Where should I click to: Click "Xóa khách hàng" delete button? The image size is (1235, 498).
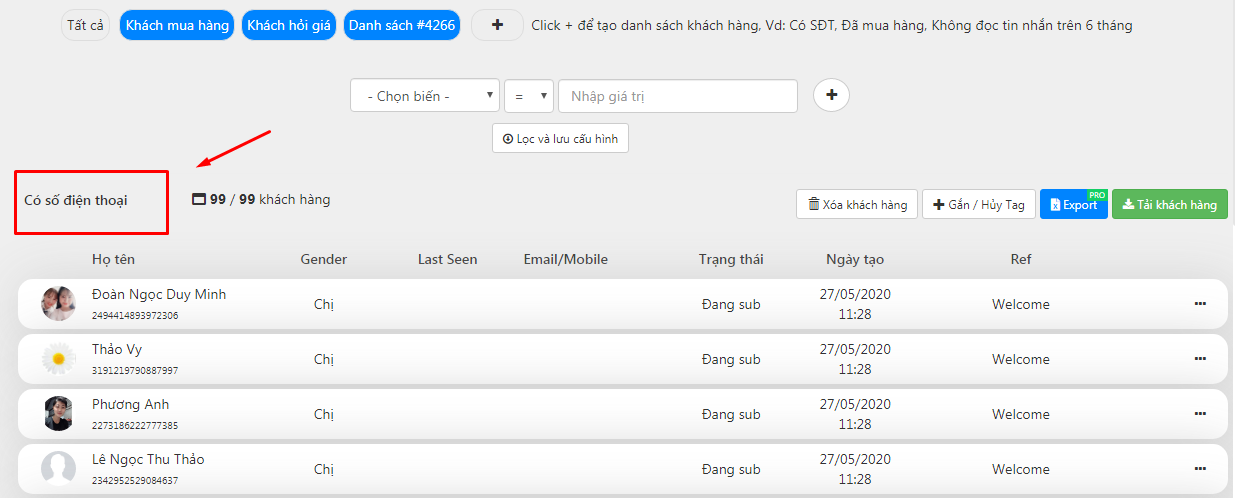point(857,204)
